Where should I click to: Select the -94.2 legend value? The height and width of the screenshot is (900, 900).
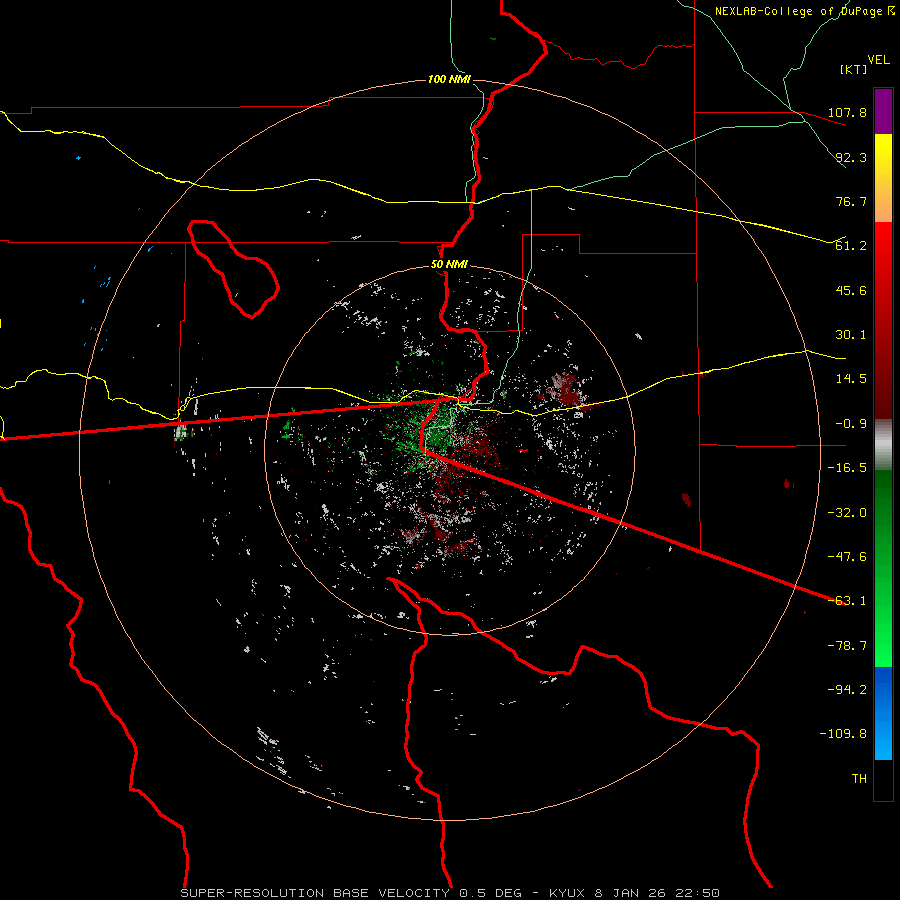pyautogui.click(x=847, y=690)
